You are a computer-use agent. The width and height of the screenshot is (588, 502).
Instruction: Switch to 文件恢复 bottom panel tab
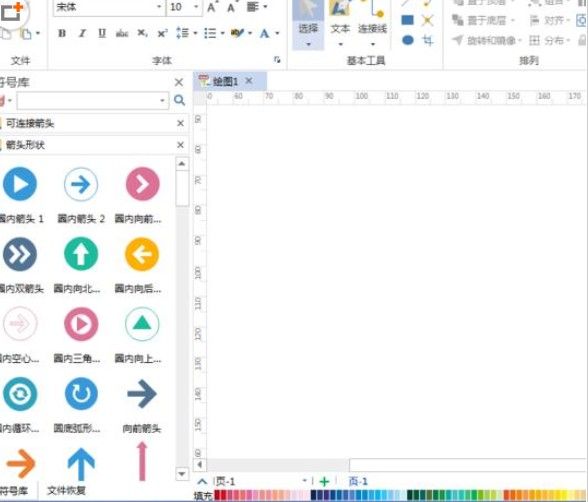point(66,490)
